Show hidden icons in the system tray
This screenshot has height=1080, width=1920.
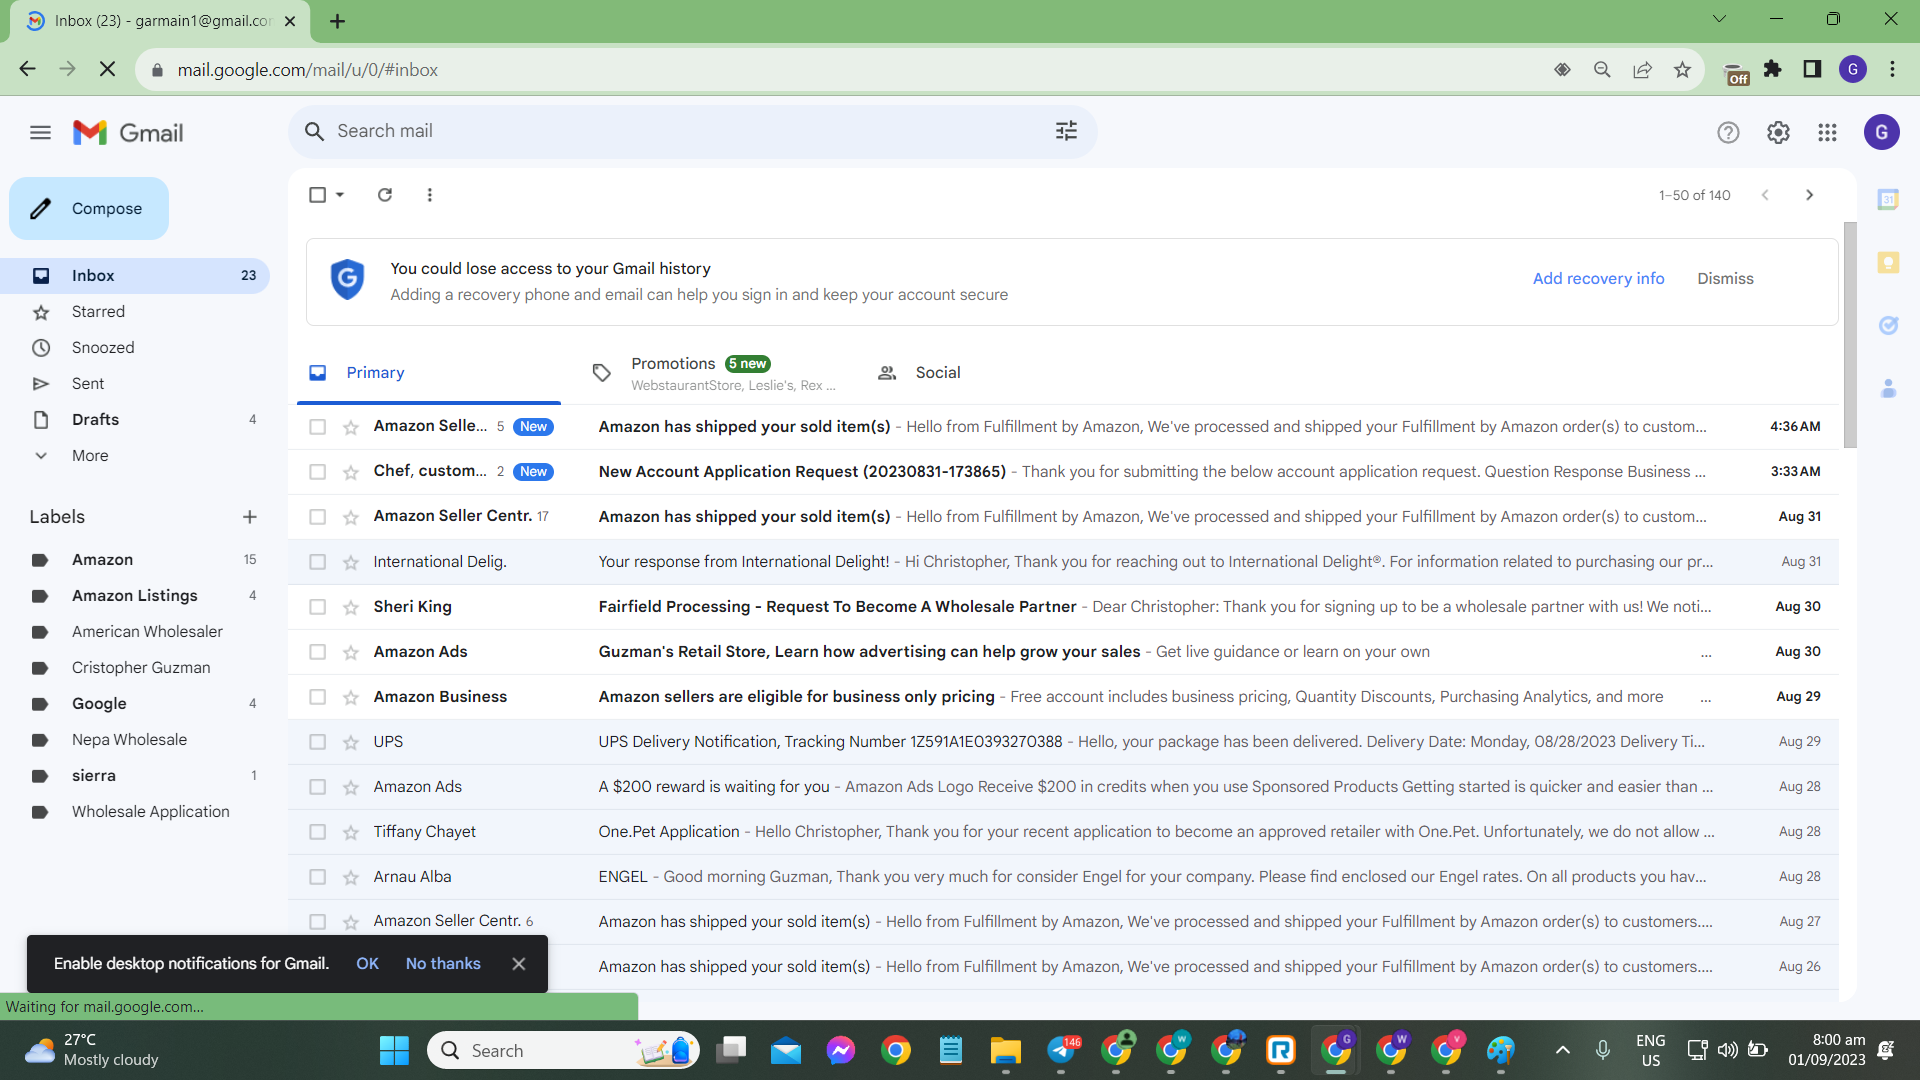tap(1562, 1050)
